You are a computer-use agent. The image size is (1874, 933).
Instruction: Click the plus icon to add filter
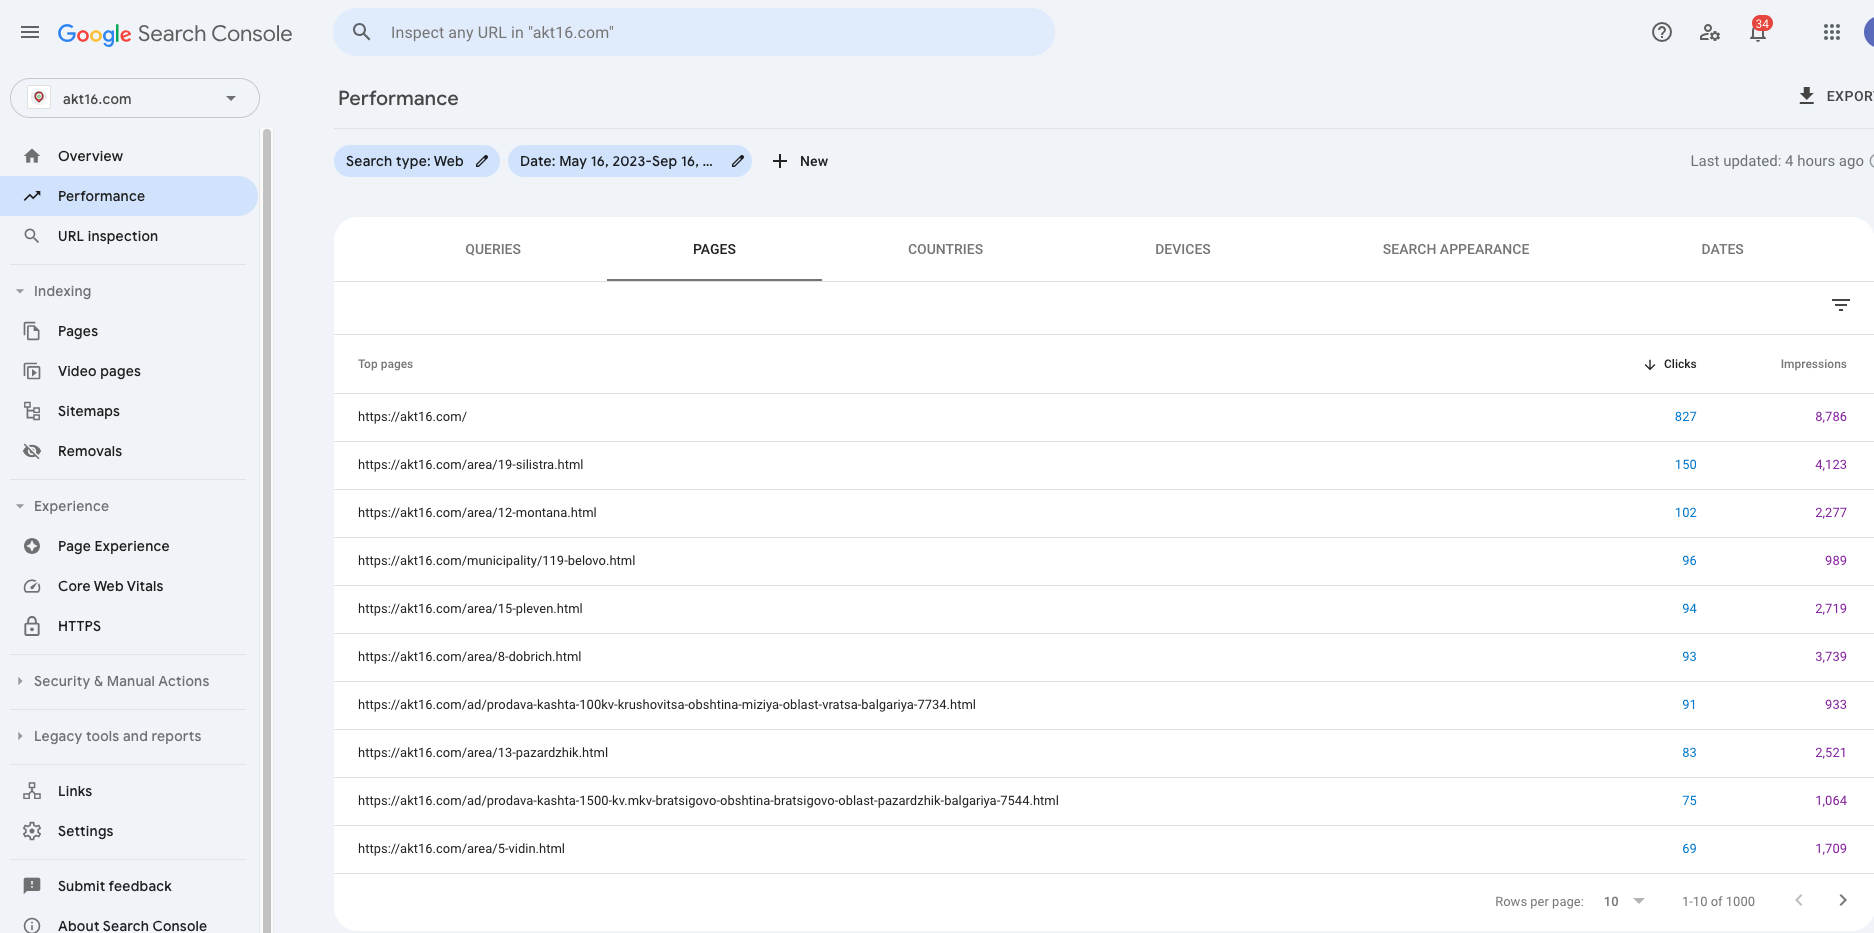pyautogui.click(x=780, y=161)
